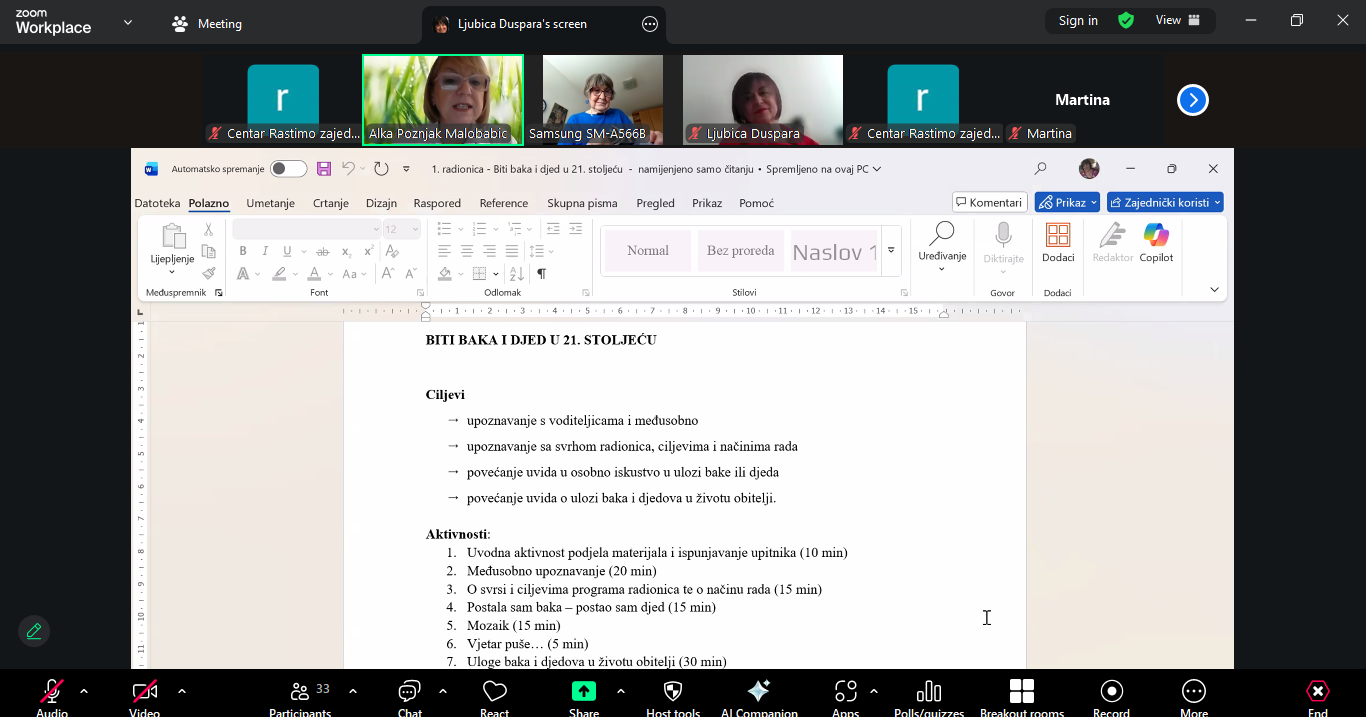The height and width of the screenshot is (717, 1366).
Task: Click the Komentari button
Action: 989,202
